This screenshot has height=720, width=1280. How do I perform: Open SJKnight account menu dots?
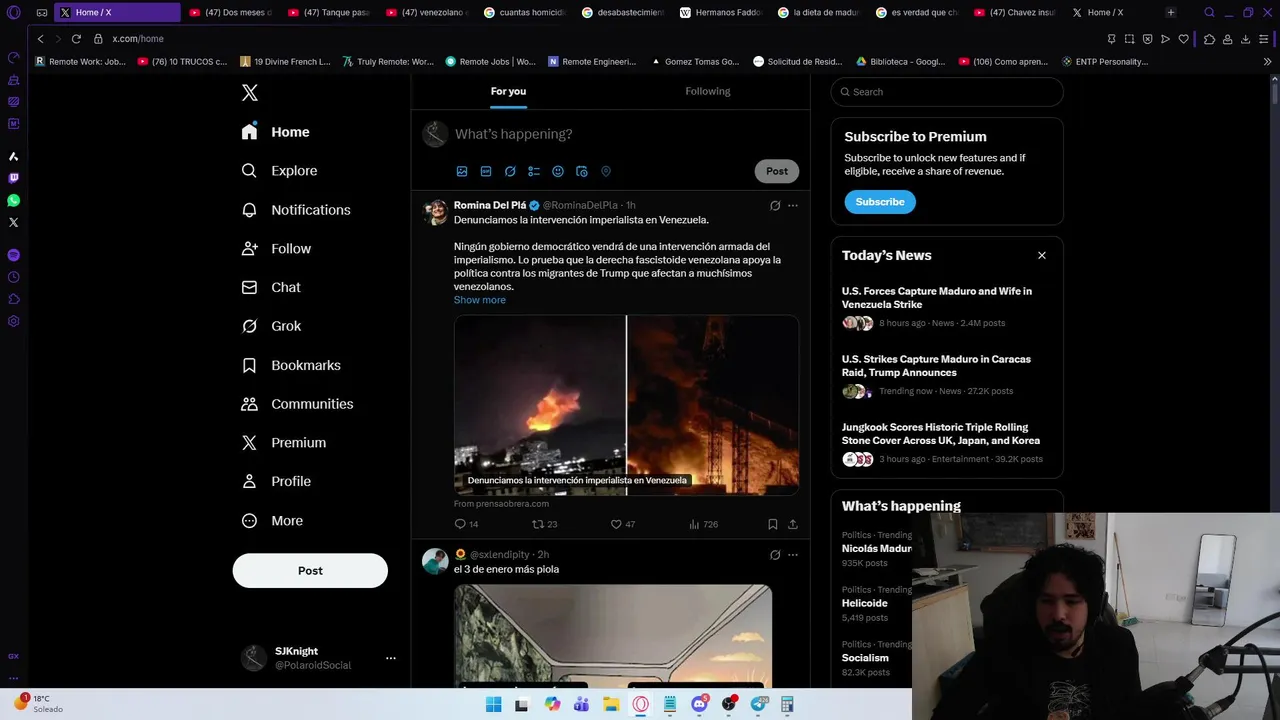coord(391,658)
